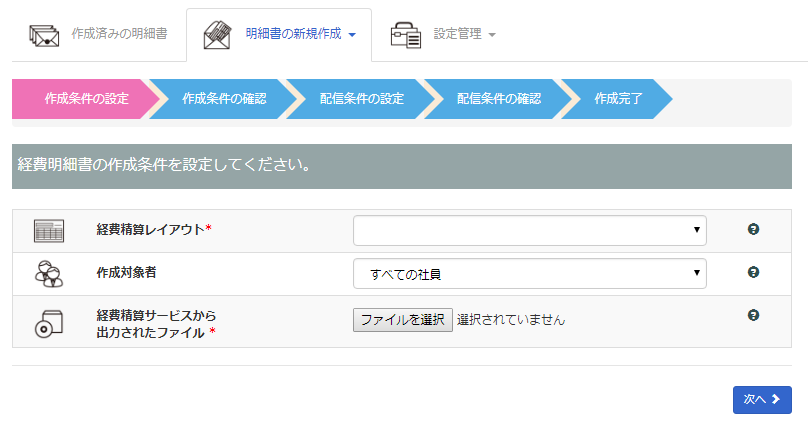The image size is (808, 429).
Task: Click the 作成条件の設定 step
Action: coord(86,99)
